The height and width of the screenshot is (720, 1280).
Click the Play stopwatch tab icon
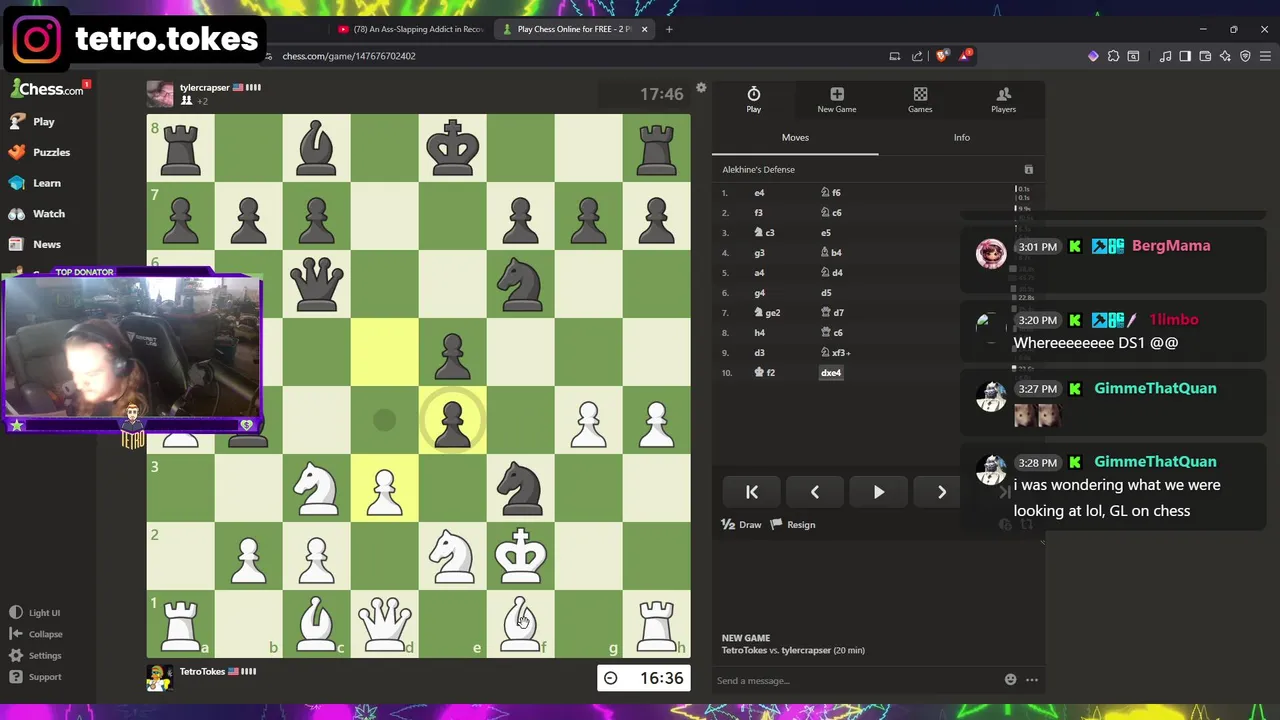[754, 94]
